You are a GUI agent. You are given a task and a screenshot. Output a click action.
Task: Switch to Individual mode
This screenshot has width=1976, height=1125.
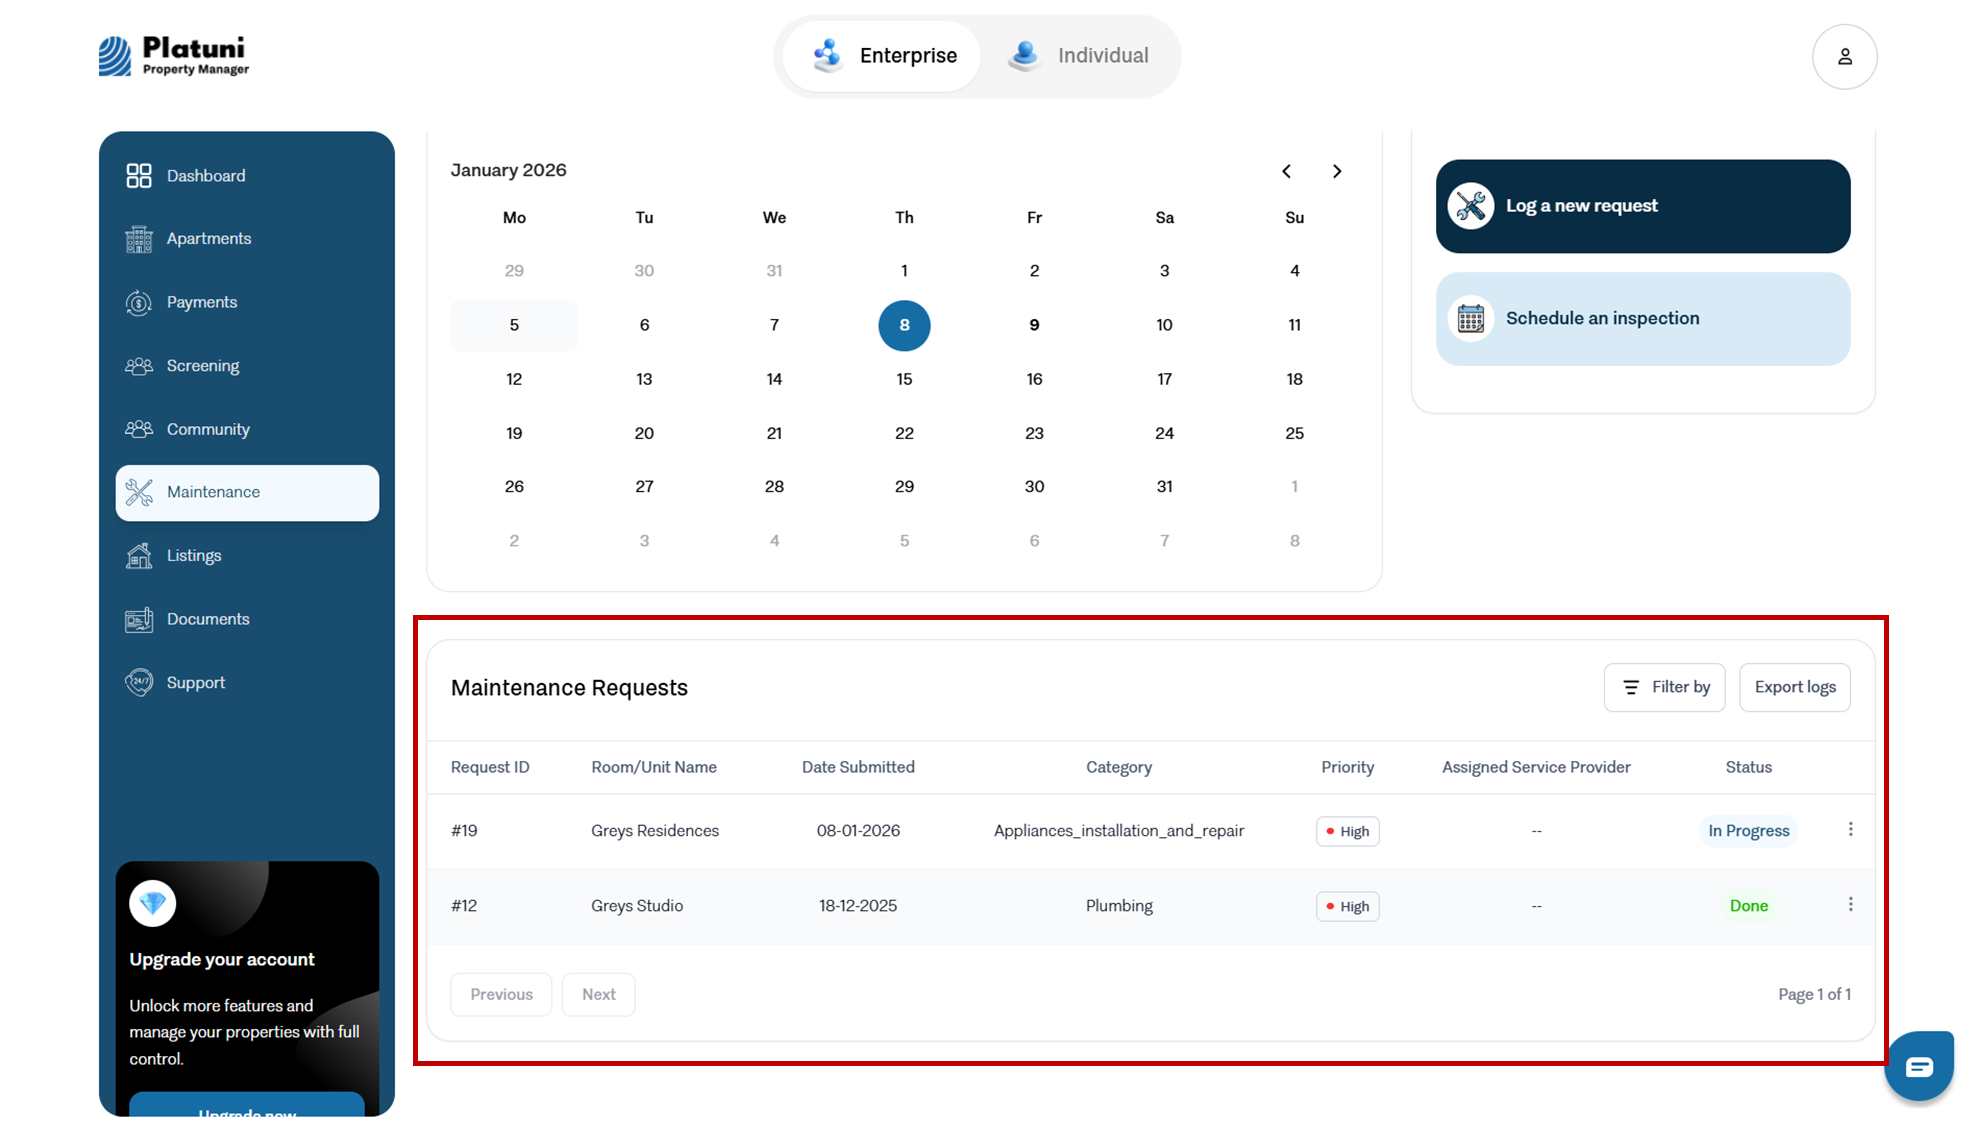click(1078, 56)
